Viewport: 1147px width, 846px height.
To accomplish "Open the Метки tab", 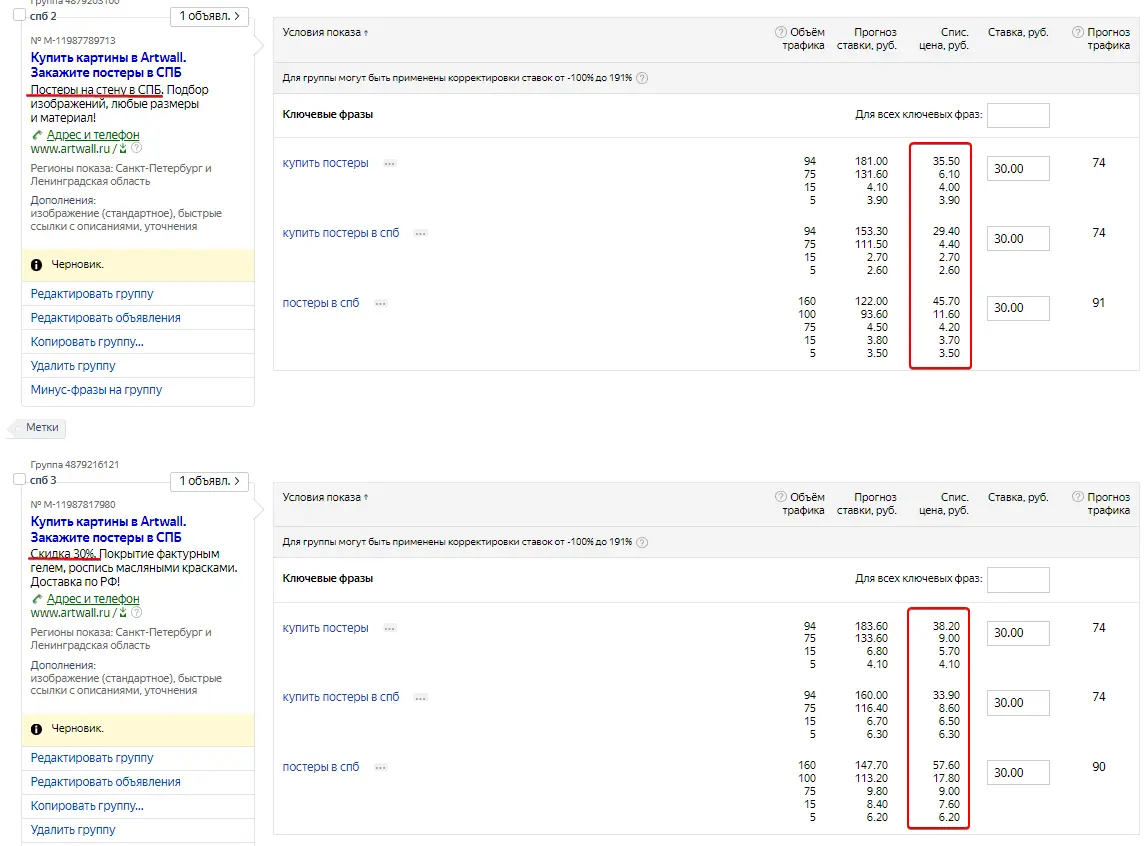I will click(x=41, y=427).
